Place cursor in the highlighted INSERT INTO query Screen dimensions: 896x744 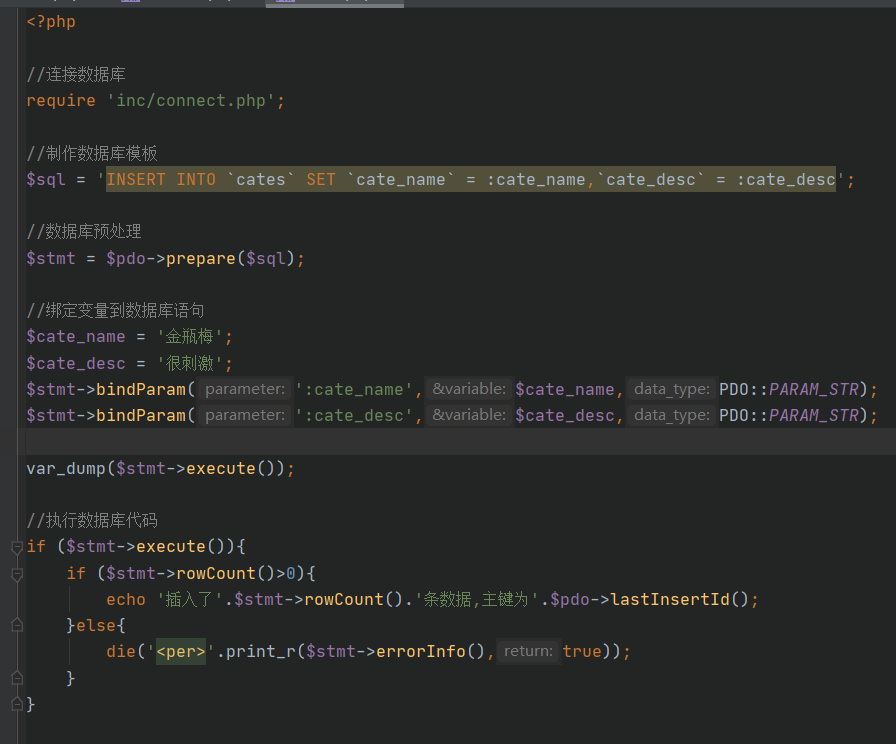click(470, 180)
